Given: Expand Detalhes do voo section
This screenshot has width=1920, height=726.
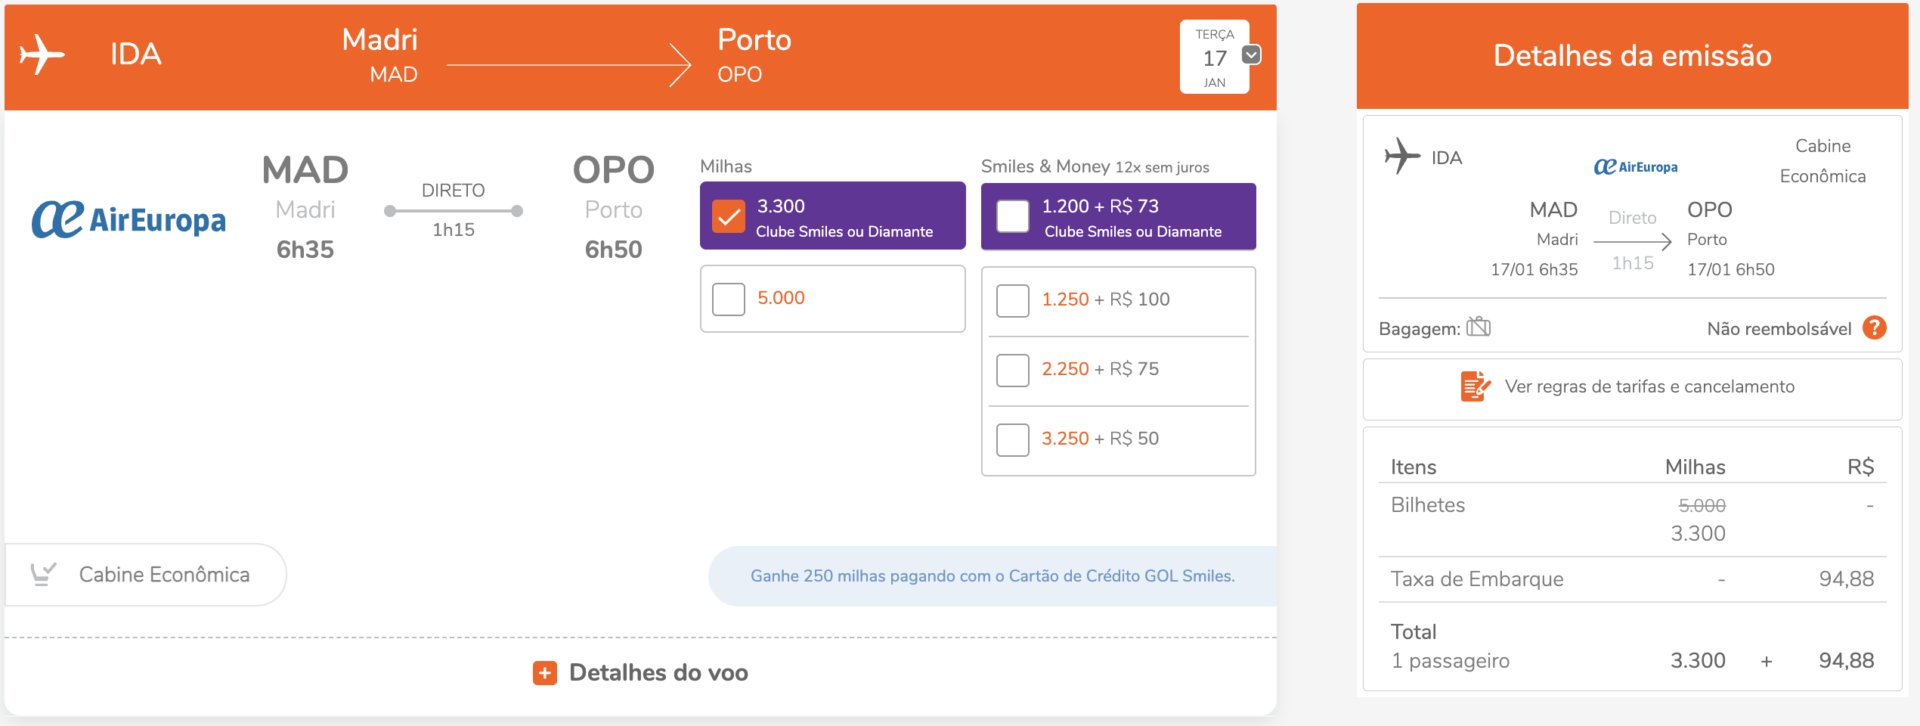Looking at the screenshot, I should [640, 673].
